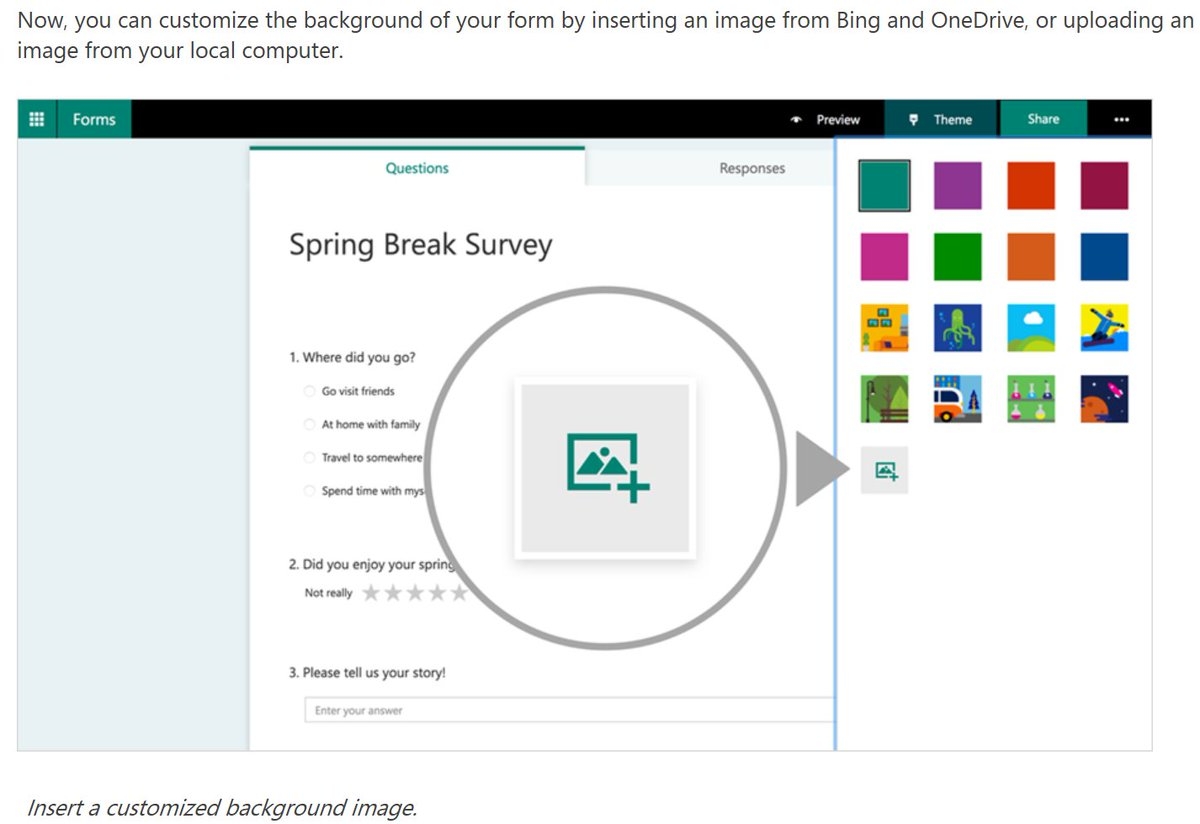The height and width of the screenshot is (824, 1200).
Task: Choose the cloud and hills theme
Action: pos(1031,328)
